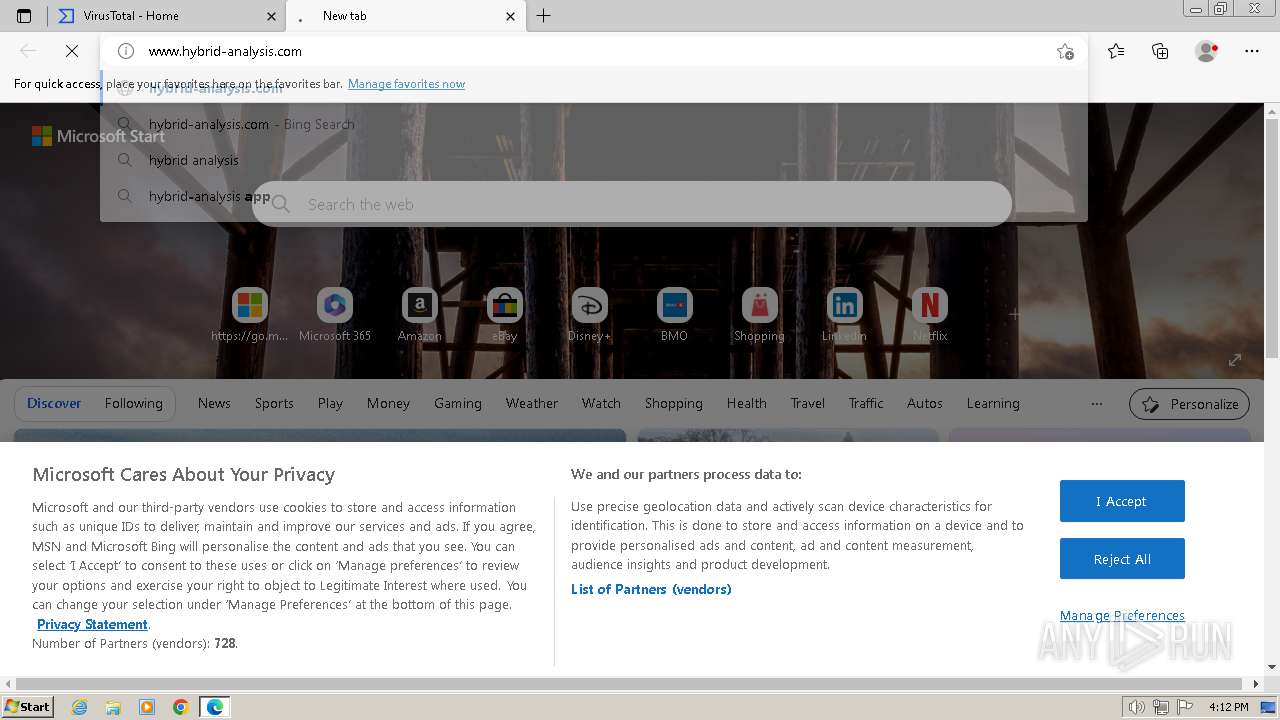Open the tab actions menu icon
Viewport: 1280px width, 720px height.
(x=24, y=16)
